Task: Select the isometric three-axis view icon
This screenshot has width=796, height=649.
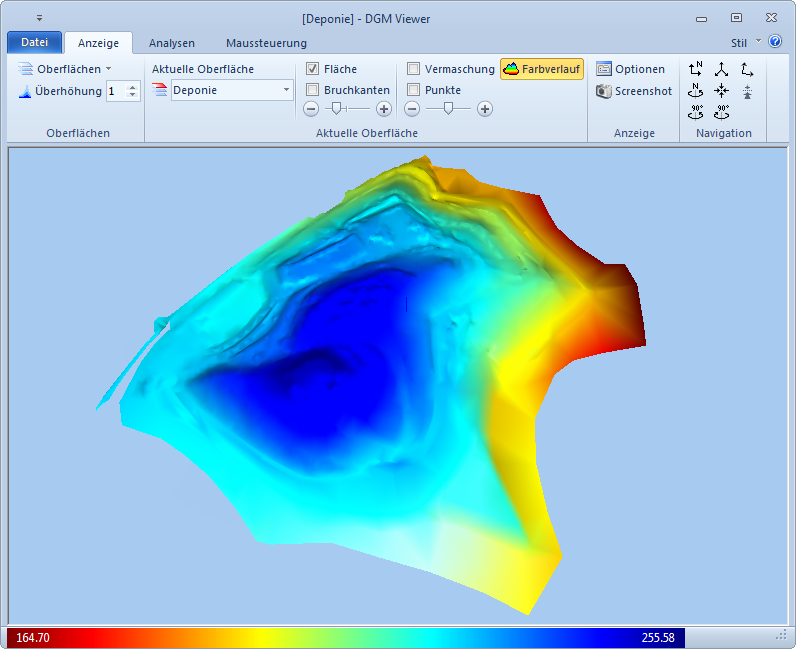Action: (x=721, y=69)
